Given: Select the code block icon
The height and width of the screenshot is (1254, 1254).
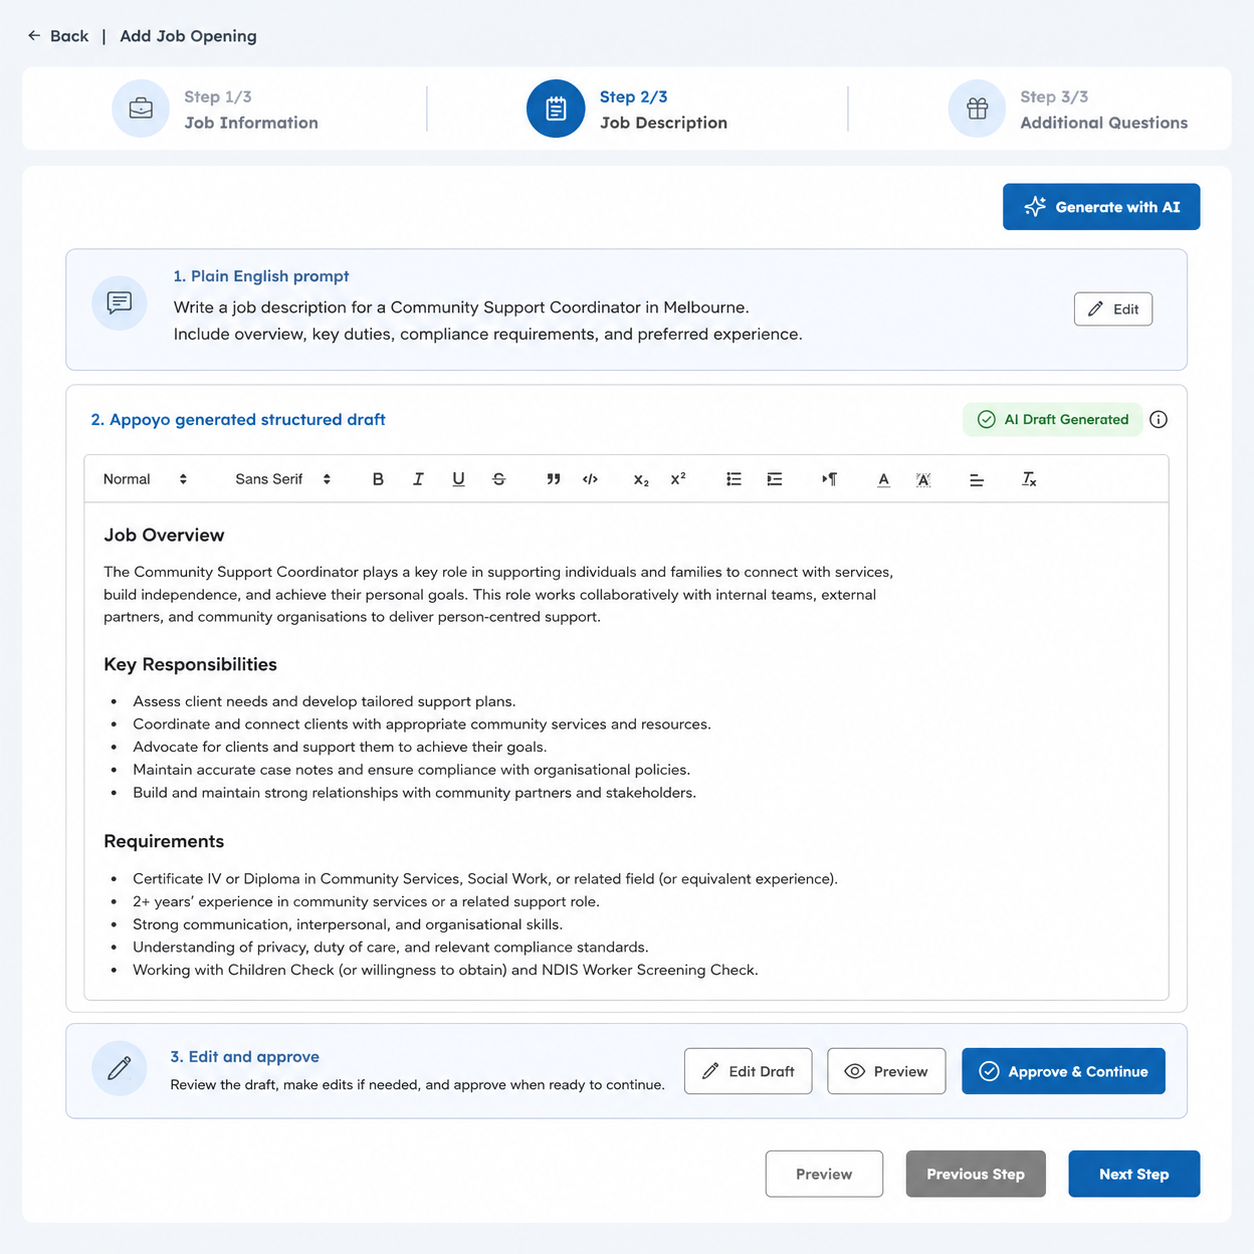Looking at the screenshot, I should (590, 479).
